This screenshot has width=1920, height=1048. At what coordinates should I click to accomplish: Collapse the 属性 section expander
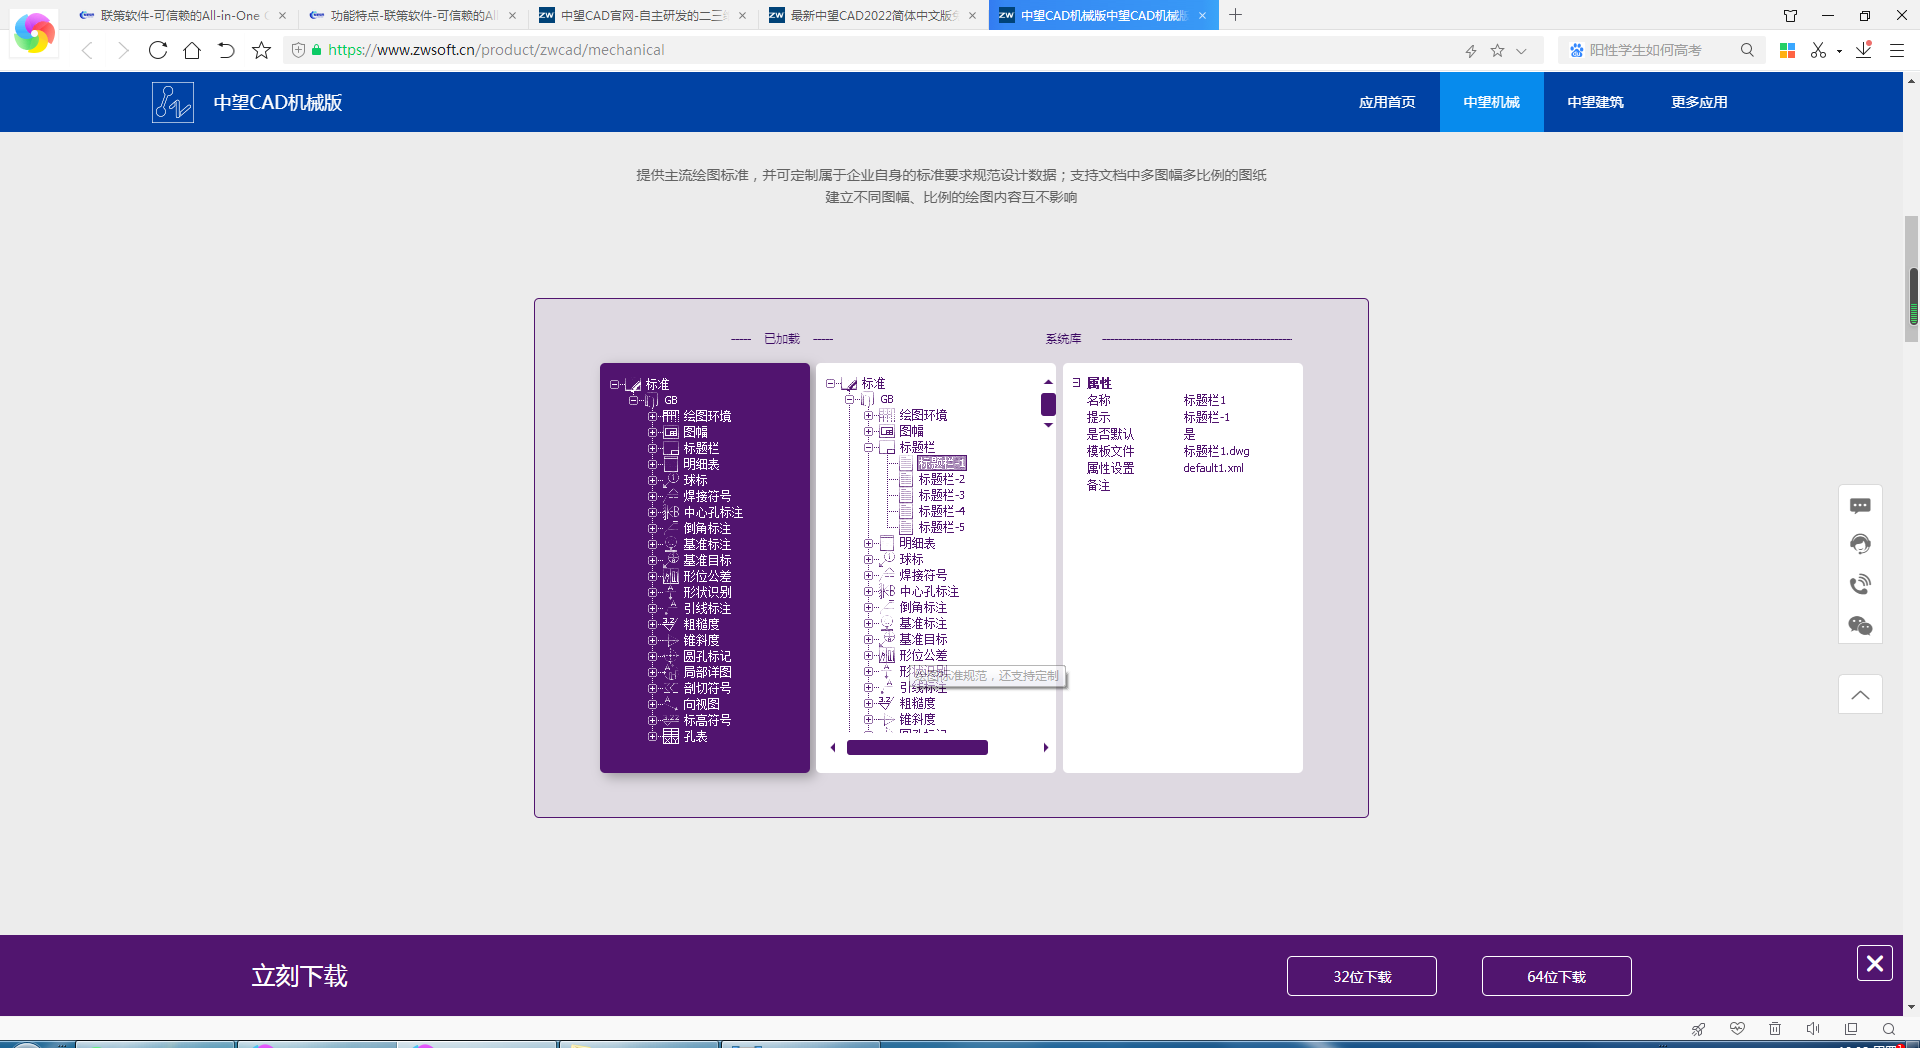click(x=1076, y=383)
